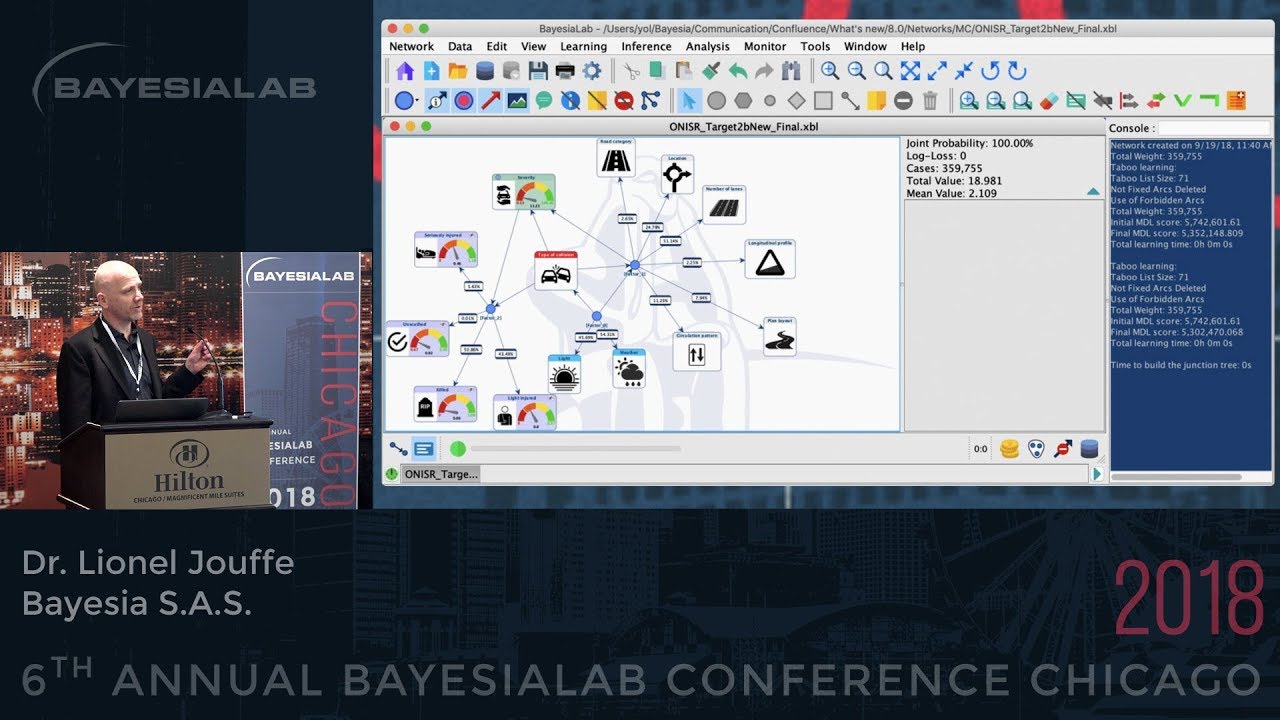Image resolution: width=1280 pixels, height=720 pixels.
Task: Click the gray trash delete icon
Action: 930,100
